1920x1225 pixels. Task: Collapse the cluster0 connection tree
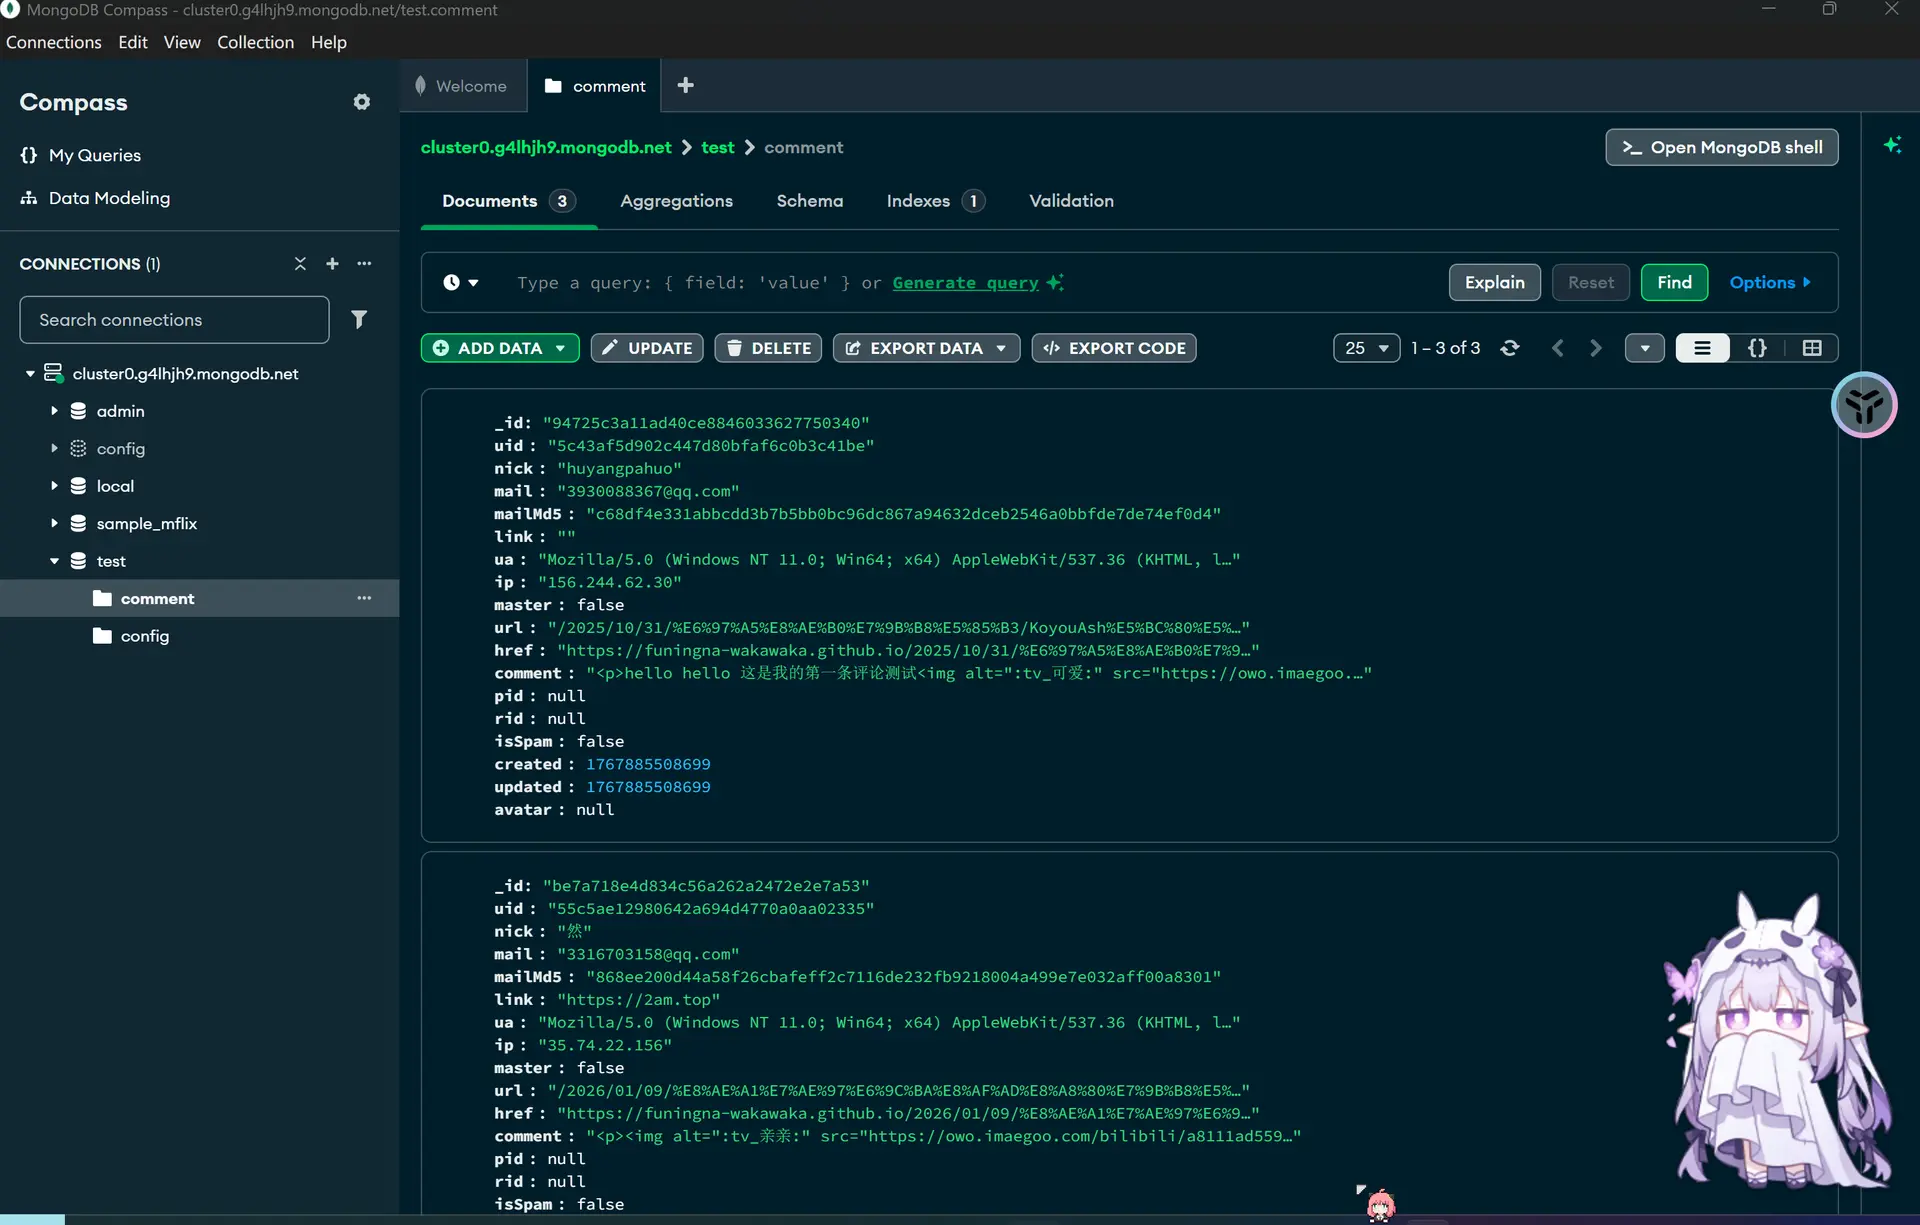(30, 374)
